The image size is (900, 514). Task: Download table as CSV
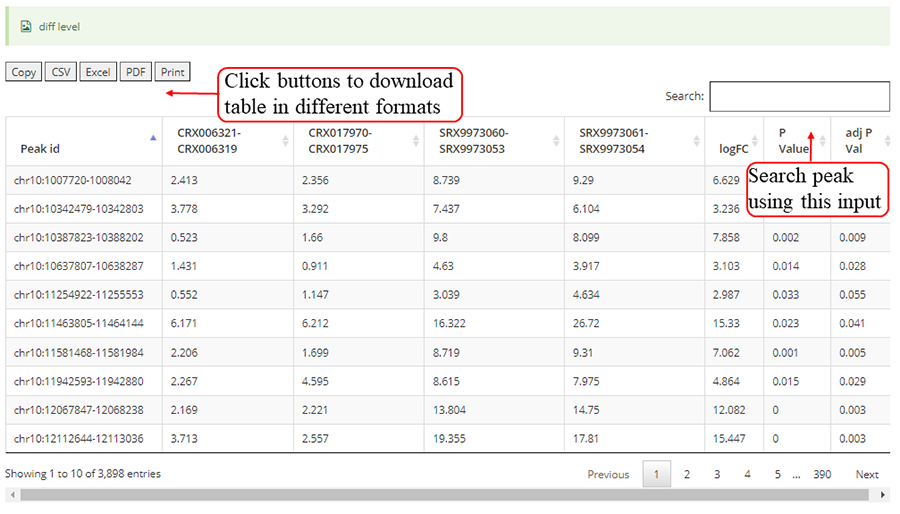pos(59,72)
